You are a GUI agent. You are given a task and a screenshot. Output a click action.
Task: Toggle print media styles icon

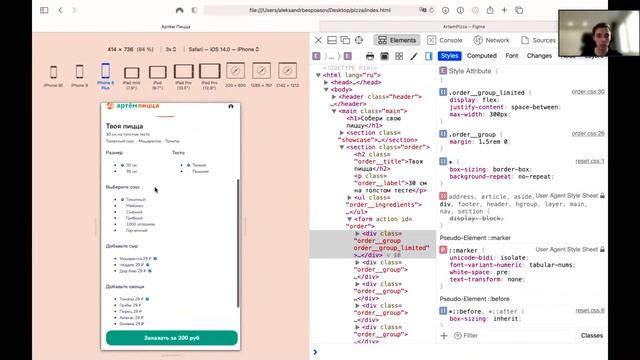click(370, 56)
